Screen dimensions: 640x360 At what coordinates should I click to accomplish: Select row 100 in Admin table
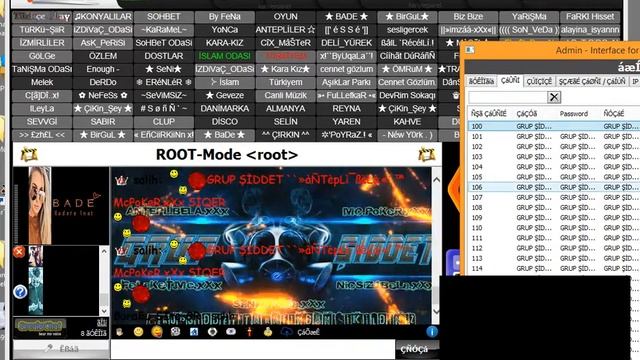(554, 126)
